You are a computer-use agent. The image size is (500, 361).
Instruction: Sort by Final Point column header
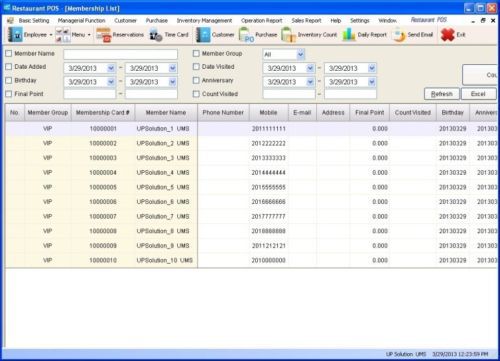[x=370, y=113]
